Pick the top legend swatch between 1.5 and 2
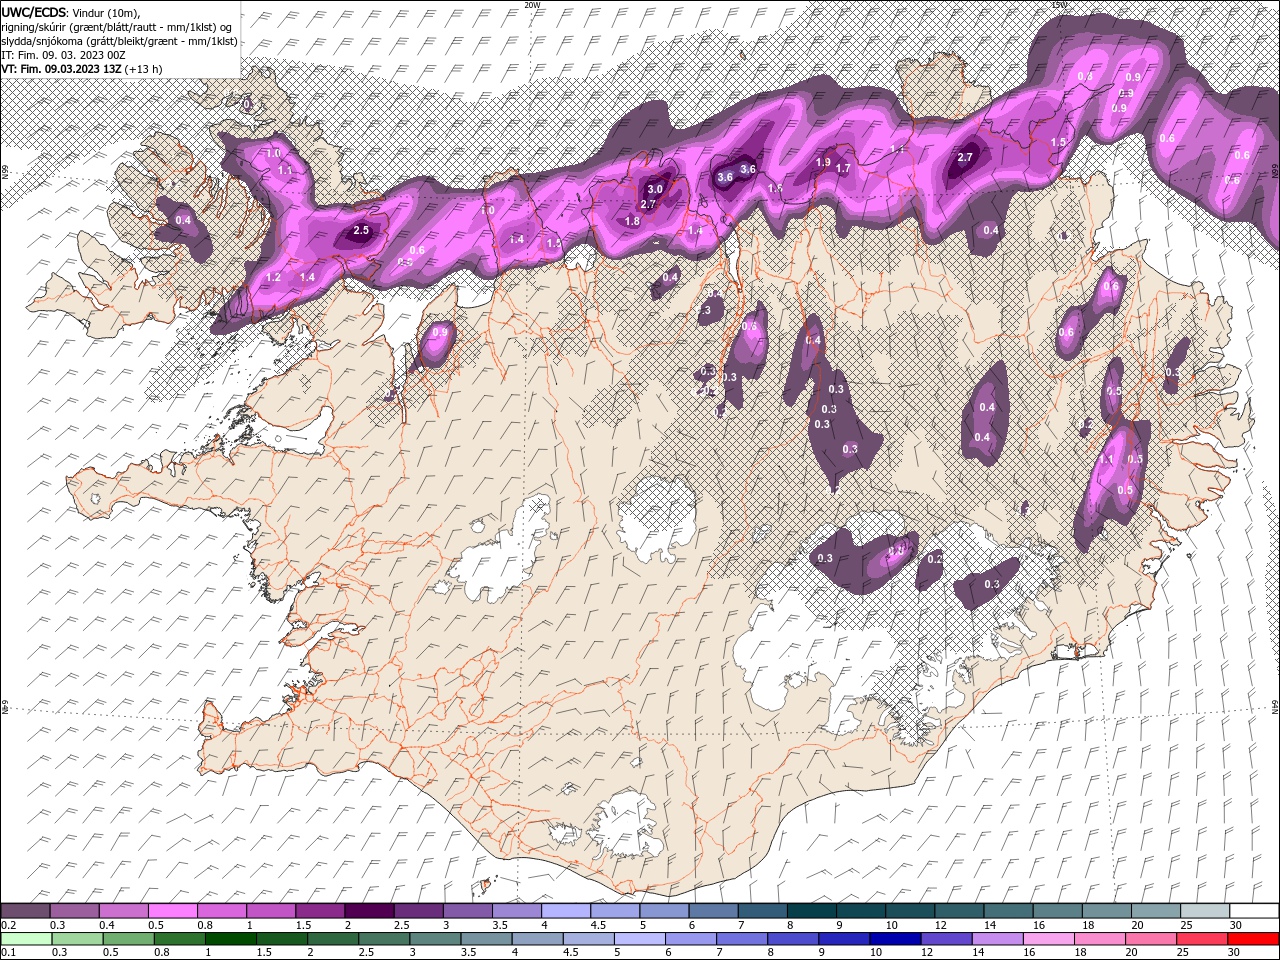This screenshot has width=1280, height=960. click(320, 911)
